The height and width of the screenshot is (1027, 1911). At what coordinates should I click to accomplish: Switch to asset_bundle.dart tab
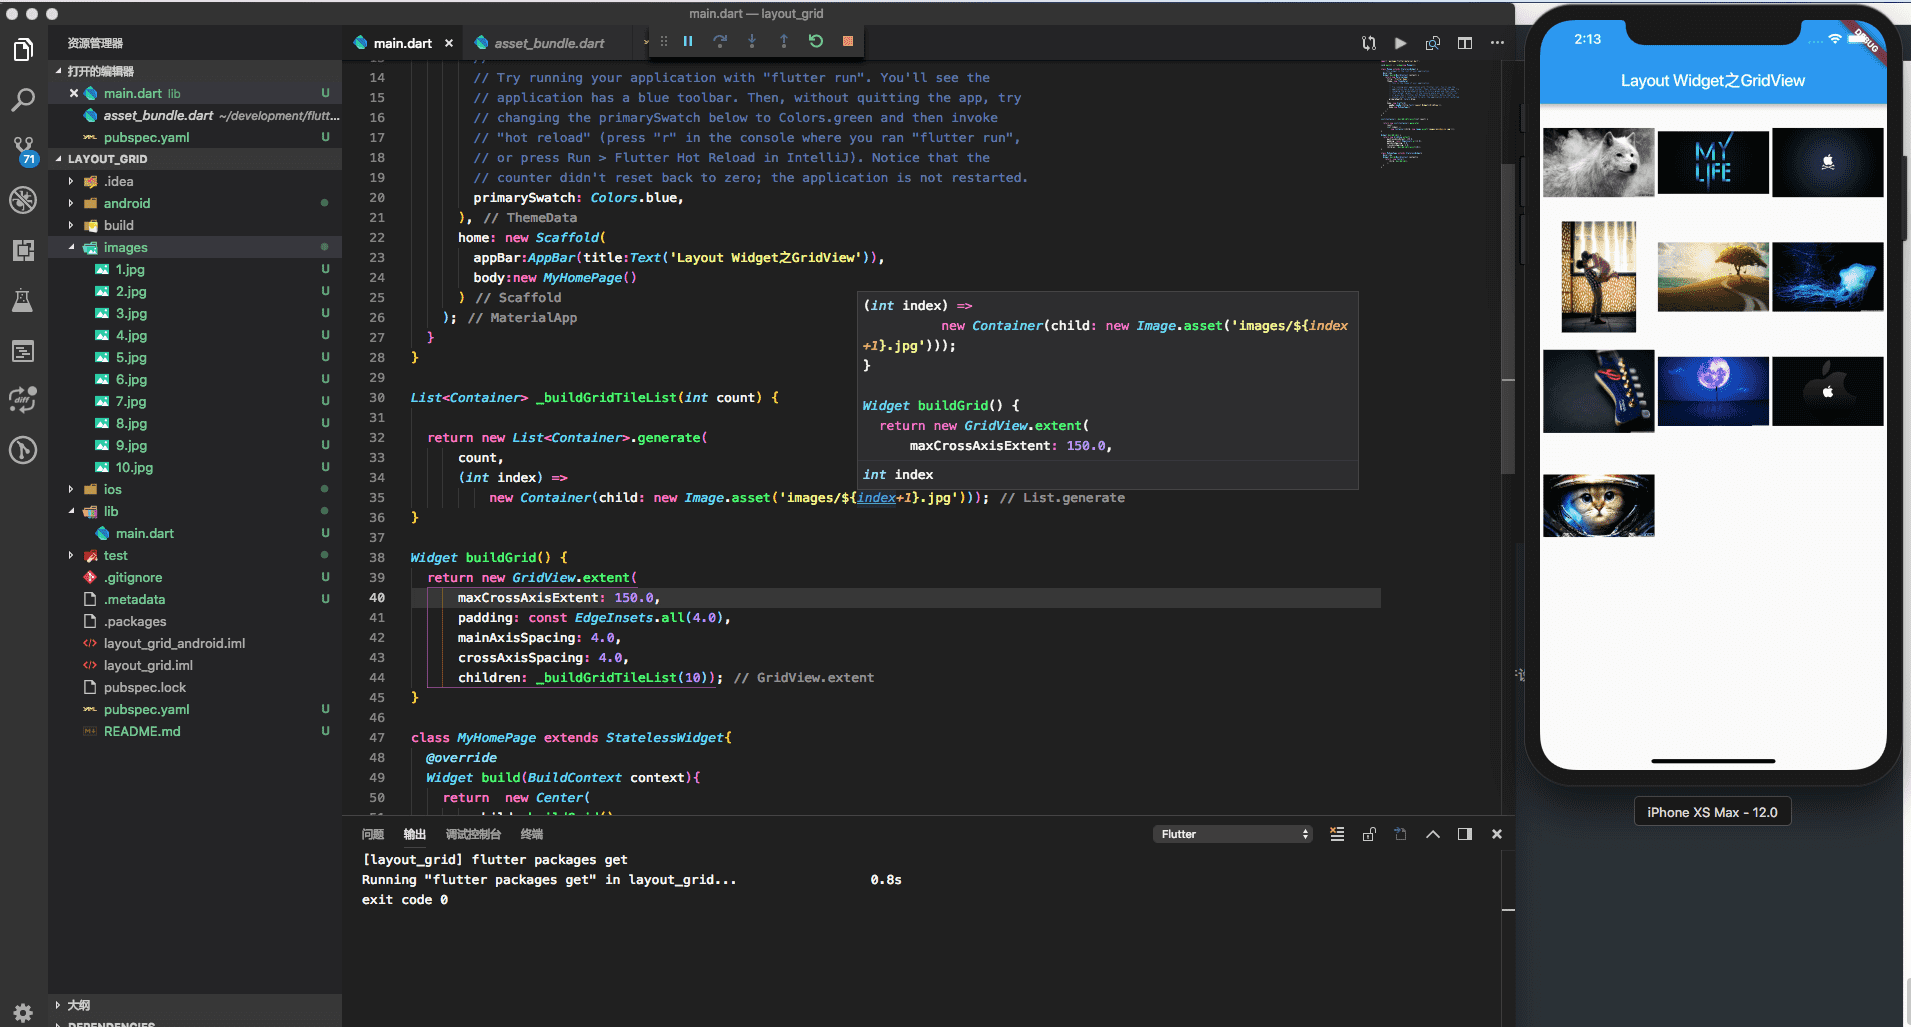[548, 43]
